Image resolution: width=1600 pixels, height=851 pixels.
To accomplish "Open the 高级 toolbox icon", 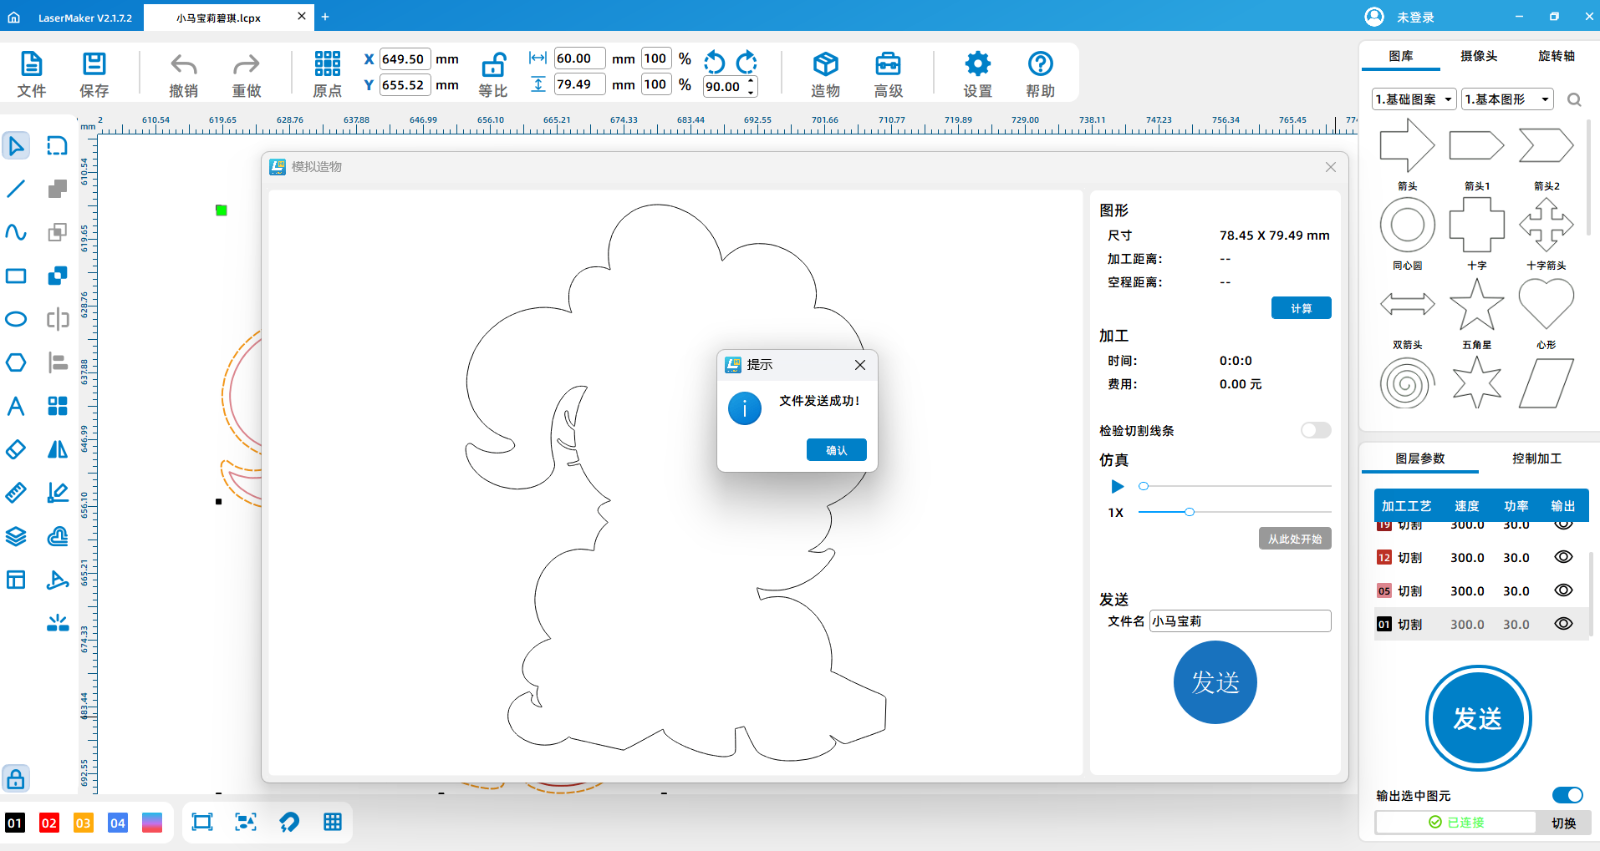I will pos(888,65).
